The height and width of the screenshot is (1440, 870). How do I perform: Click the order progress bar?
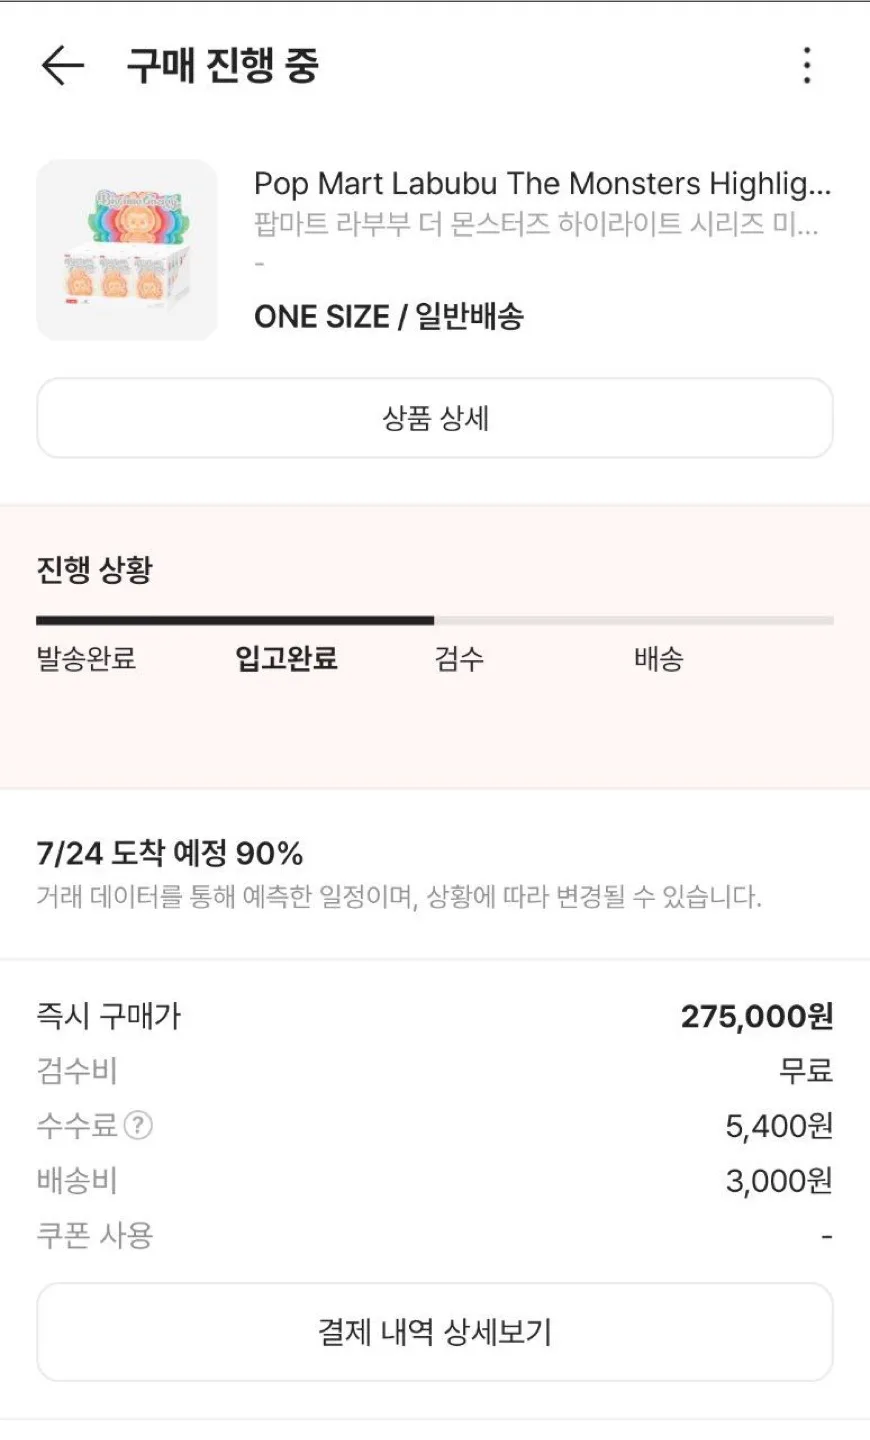click(x=435, y=621)
